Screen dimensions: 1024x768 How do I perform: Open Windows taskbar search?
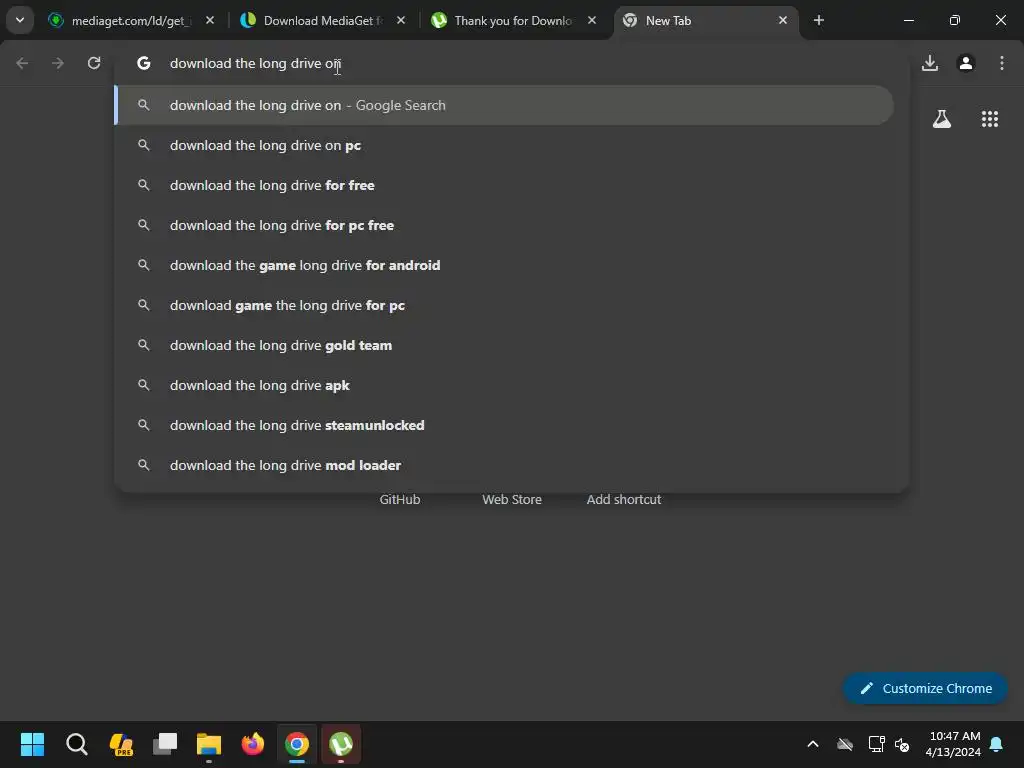(76, 744)
